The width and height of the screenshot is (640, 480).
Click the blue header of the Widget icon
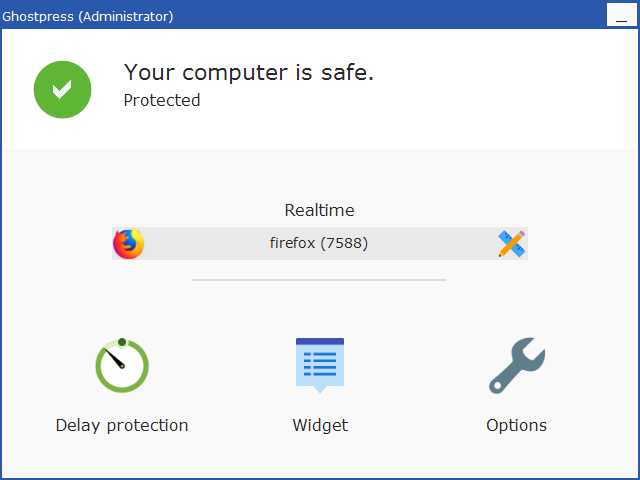click(320, 341)
